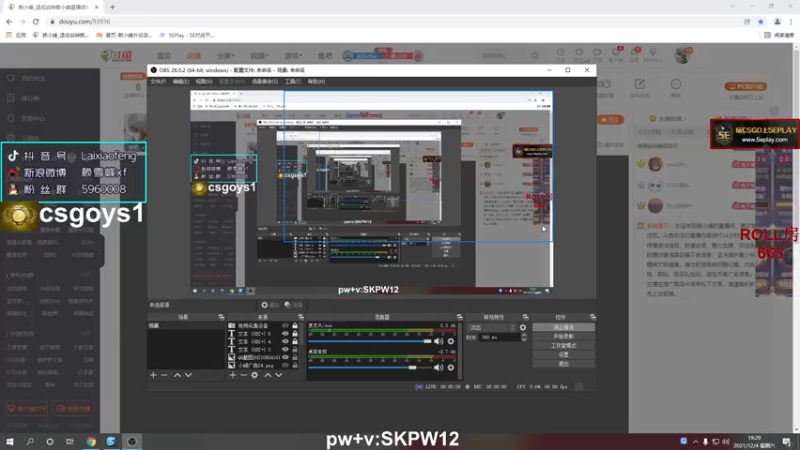Open the 编辑(E) menu in OBS
Screen dimensions: 800x450
point(181,82)
